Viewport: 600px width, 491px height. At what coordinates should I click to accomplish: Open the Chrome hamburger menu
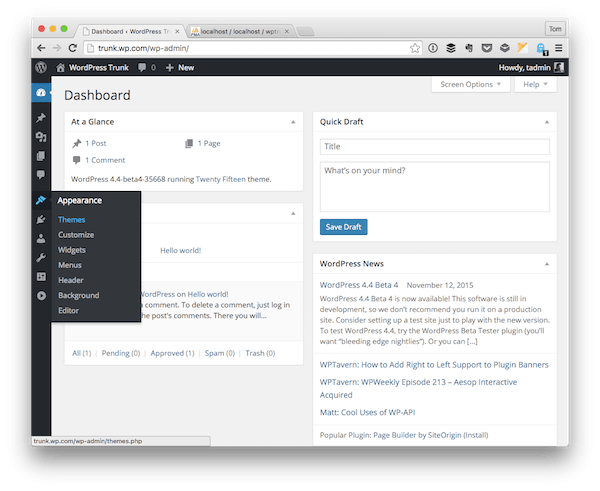pos(559,48)
